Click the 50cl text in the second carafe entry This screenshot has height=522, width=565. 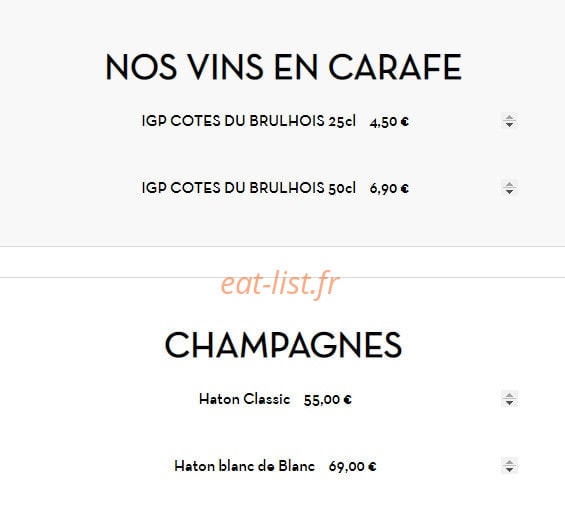342,188
